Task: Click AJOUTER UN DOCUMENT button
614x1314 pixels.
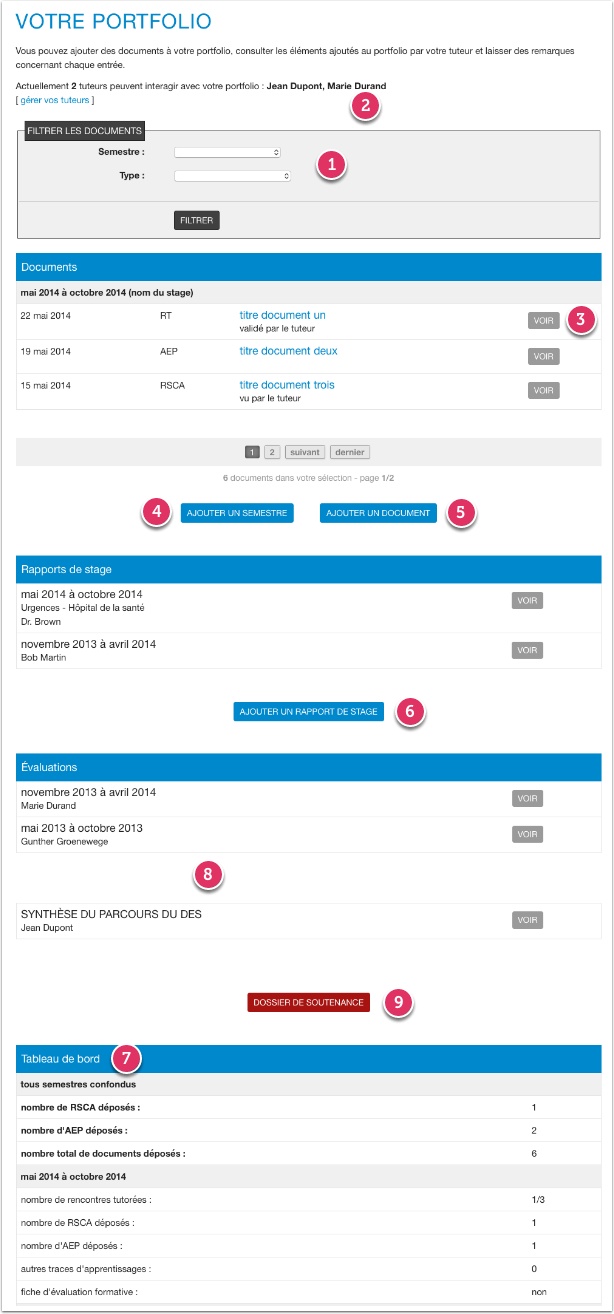Action: pos(378,513)
